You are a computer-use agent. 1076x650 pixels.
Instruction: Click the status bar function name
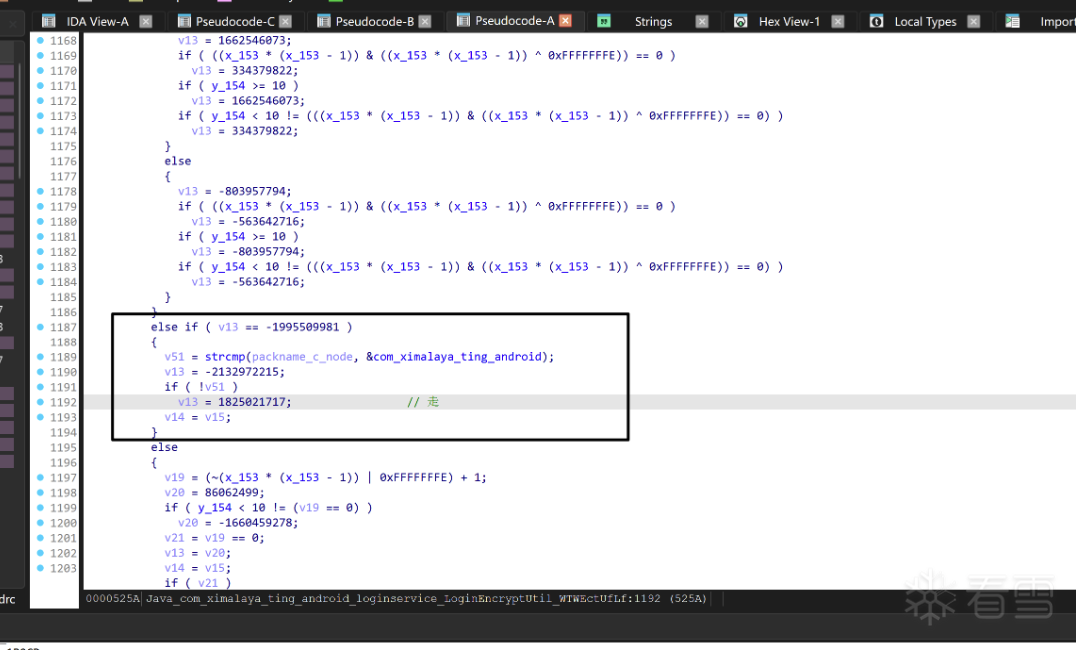(x=404, y=599)
